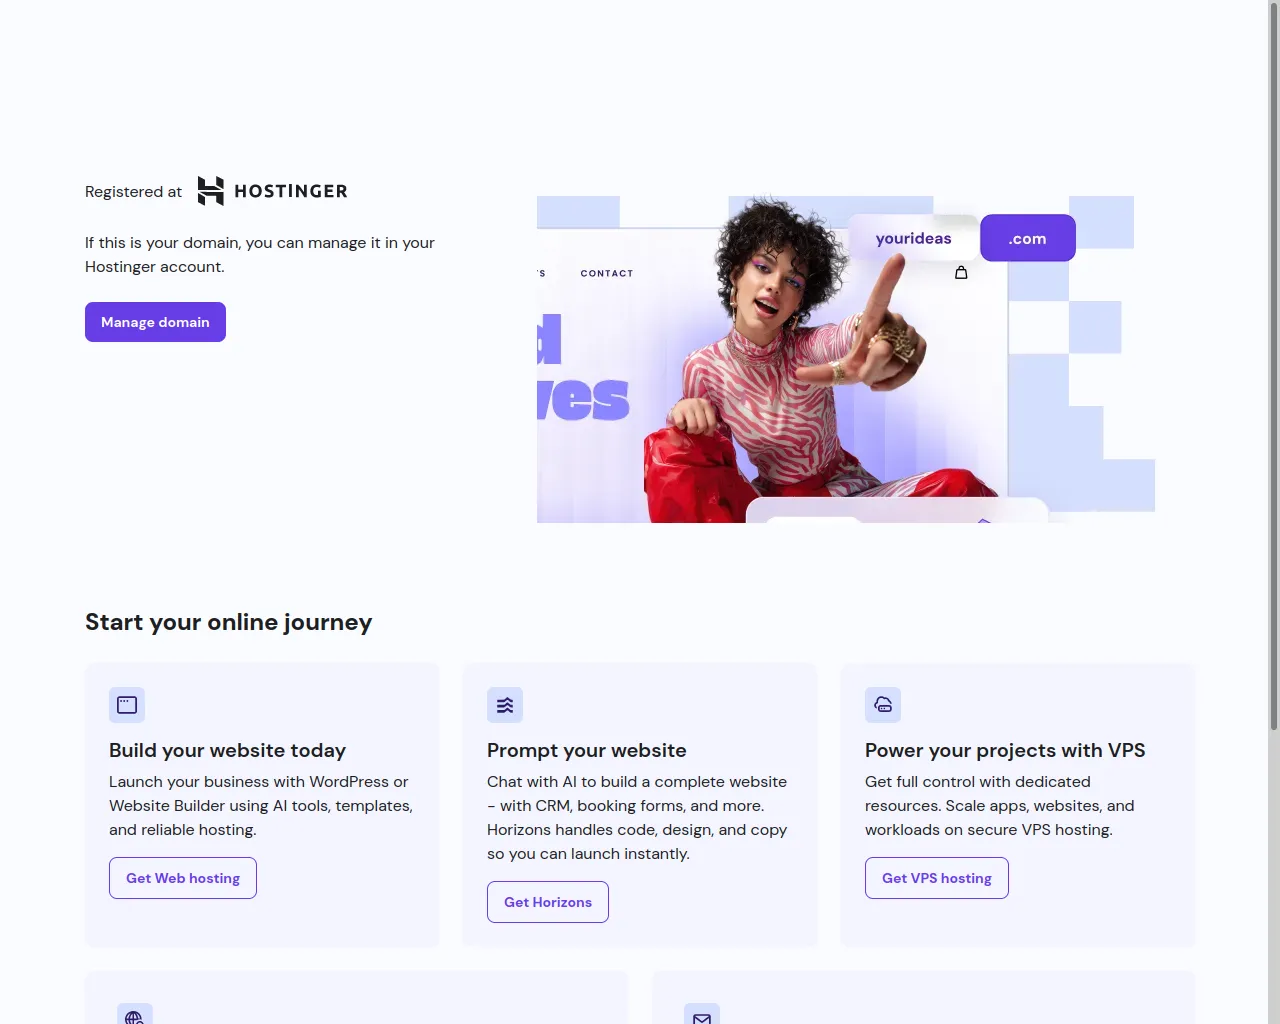This screenshot has width=1280, height=1024.
Task: Click the Manage domain button
Action: coord(155,322)
